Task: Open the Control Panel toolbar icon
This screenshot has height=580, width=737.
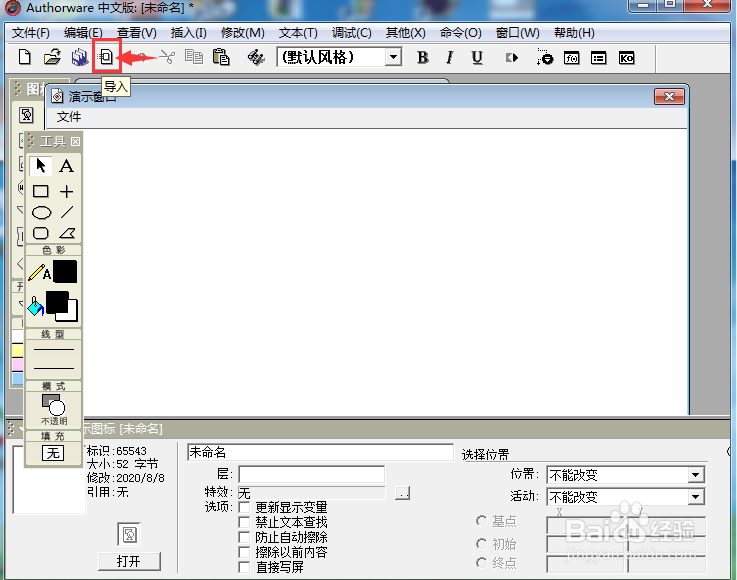Action: tap(544, 57)
